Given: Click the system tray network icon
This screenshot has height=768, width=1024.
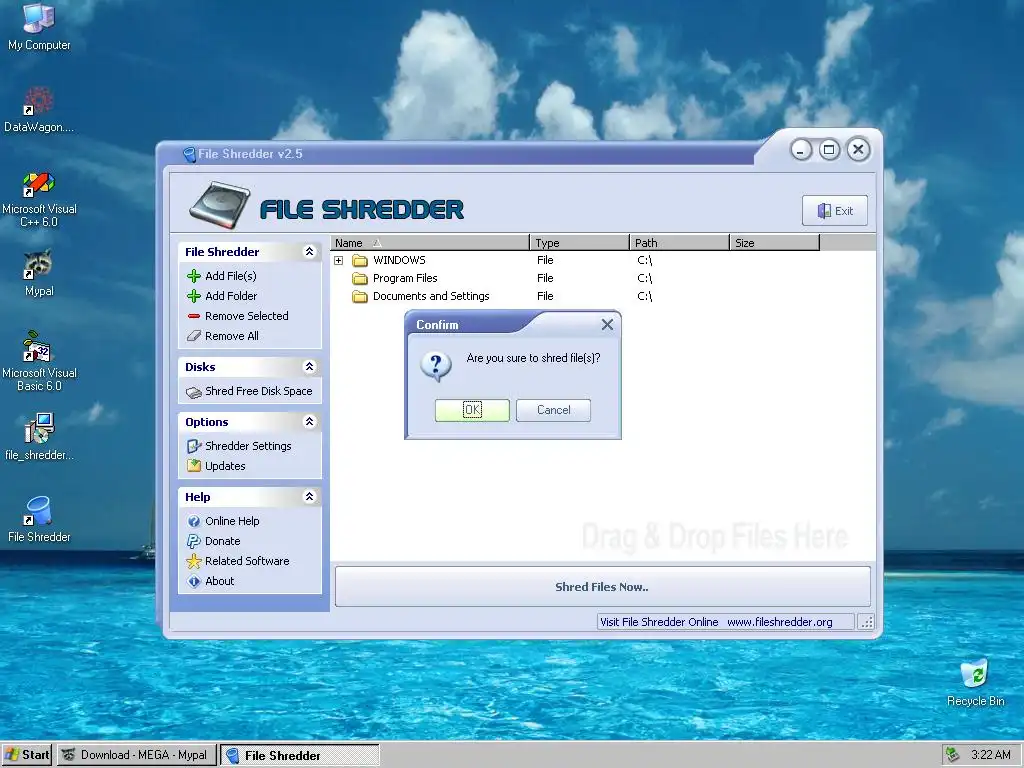Looking at the screenshot, I should pos(953,755).
